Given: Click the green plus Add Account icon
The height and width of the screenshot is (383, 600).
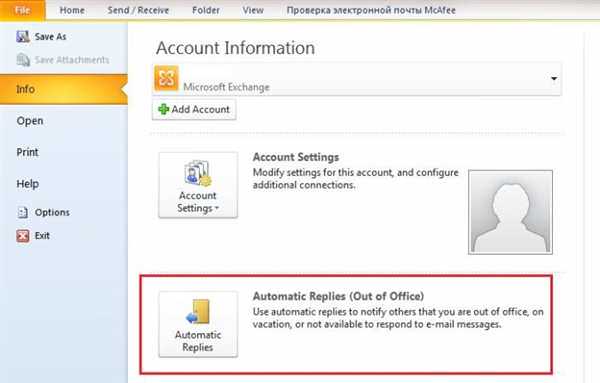Looking at the screenshot, I should tap(164, 109).
